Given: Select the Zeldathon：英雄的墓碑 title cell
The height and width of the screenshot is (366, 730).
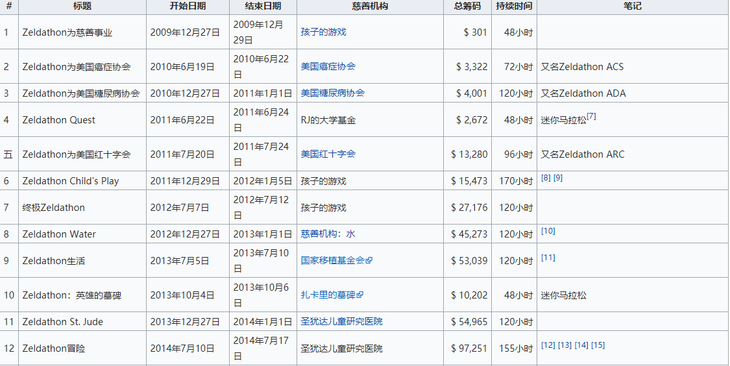Looking at the screenshot, I should (82, 295).
